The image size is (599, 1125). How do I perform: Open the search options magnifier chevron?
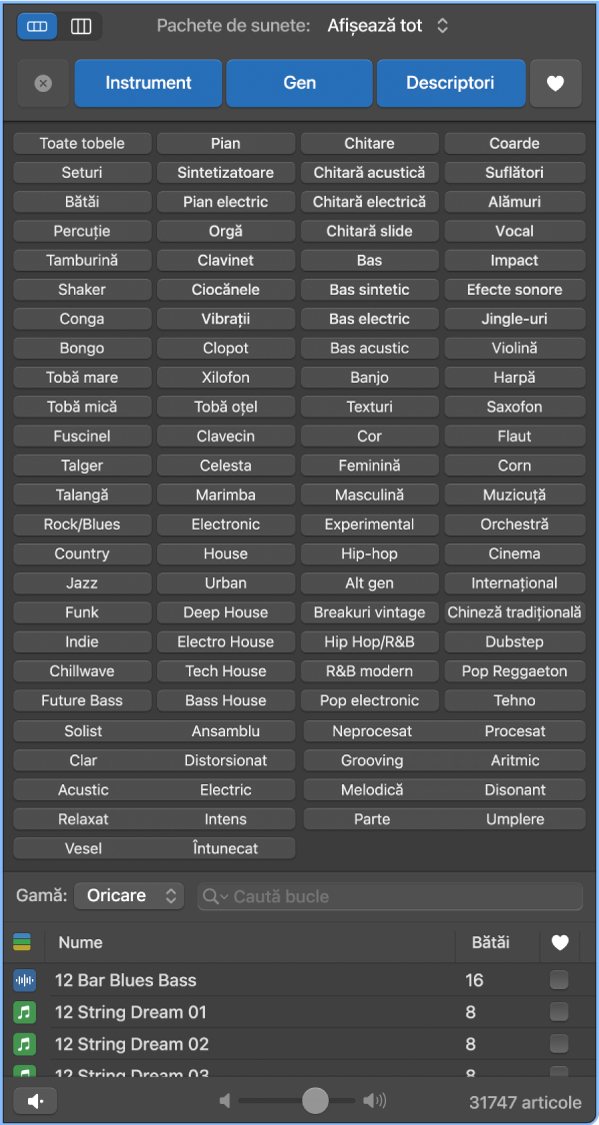coord(215,896)
